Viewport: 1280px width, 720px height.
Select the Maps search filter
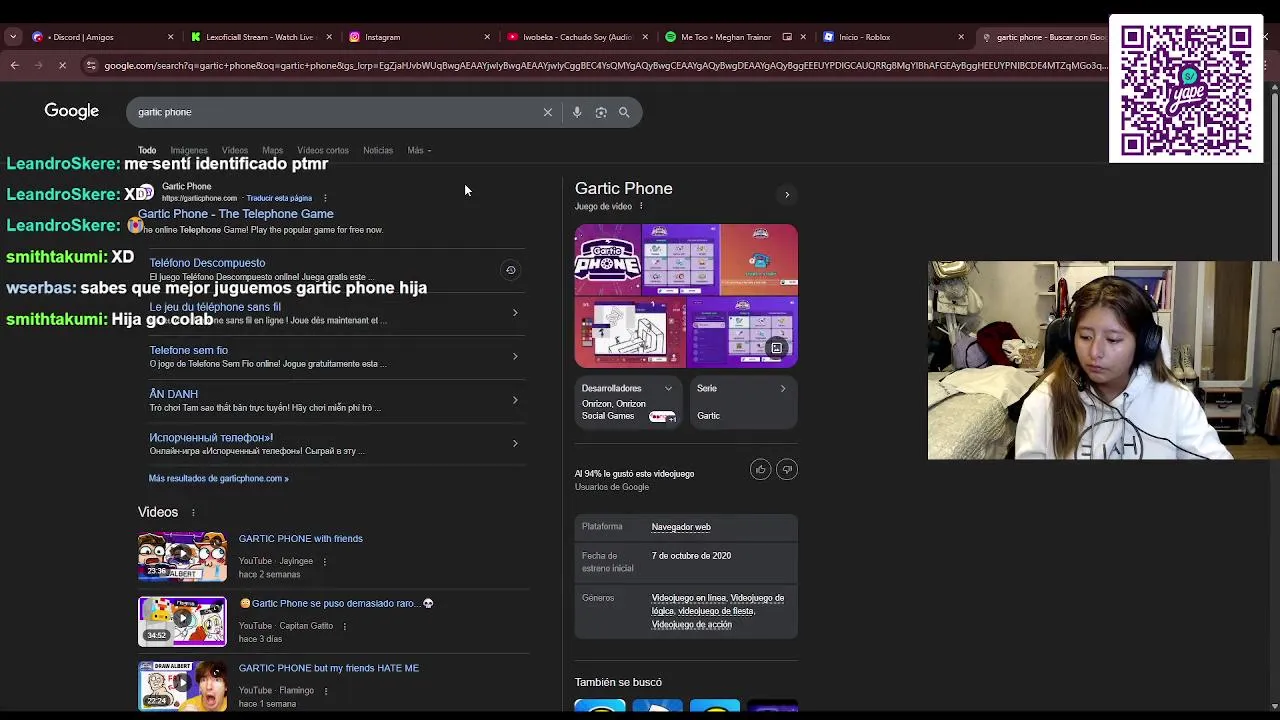pyautogui.click(x=272, y=150)
